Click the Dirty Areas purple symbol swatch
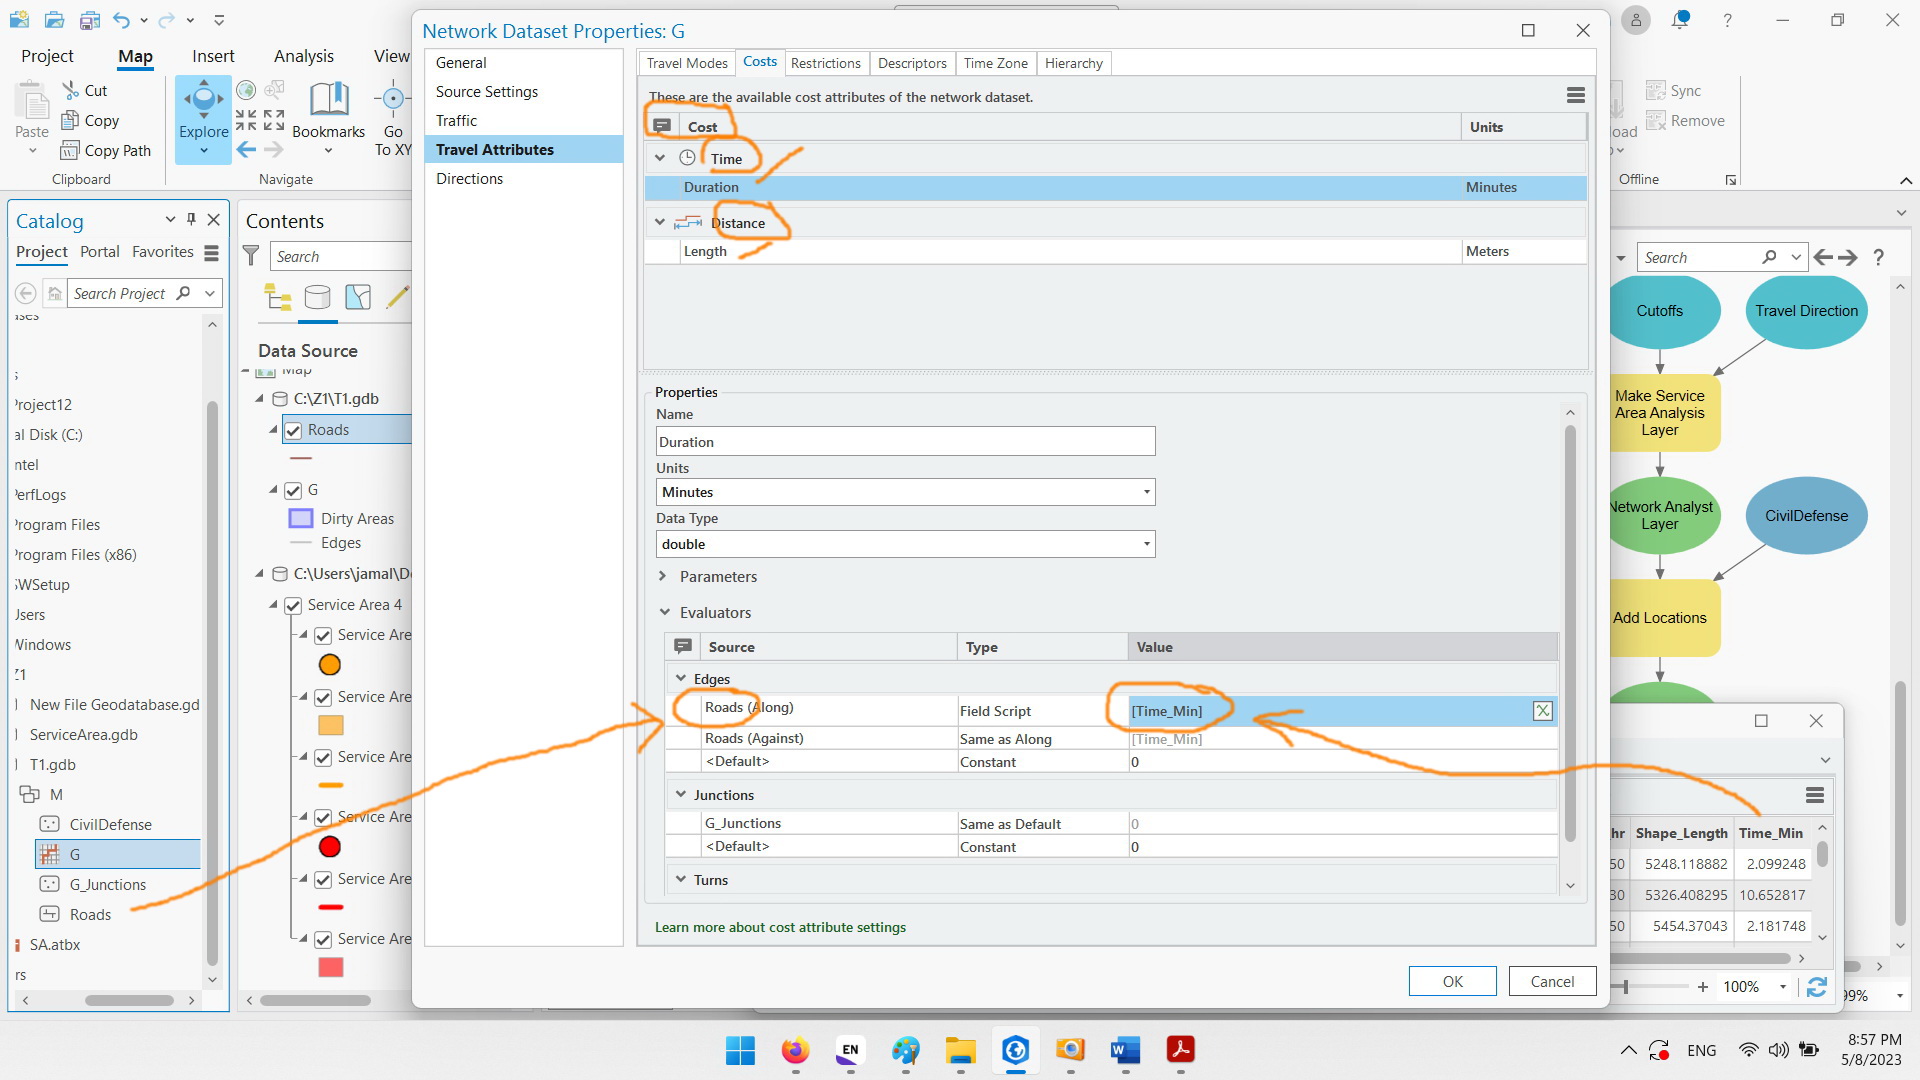Image resolution: width=1920 pixels, height=1080 pixels. [x=301, y=518]
